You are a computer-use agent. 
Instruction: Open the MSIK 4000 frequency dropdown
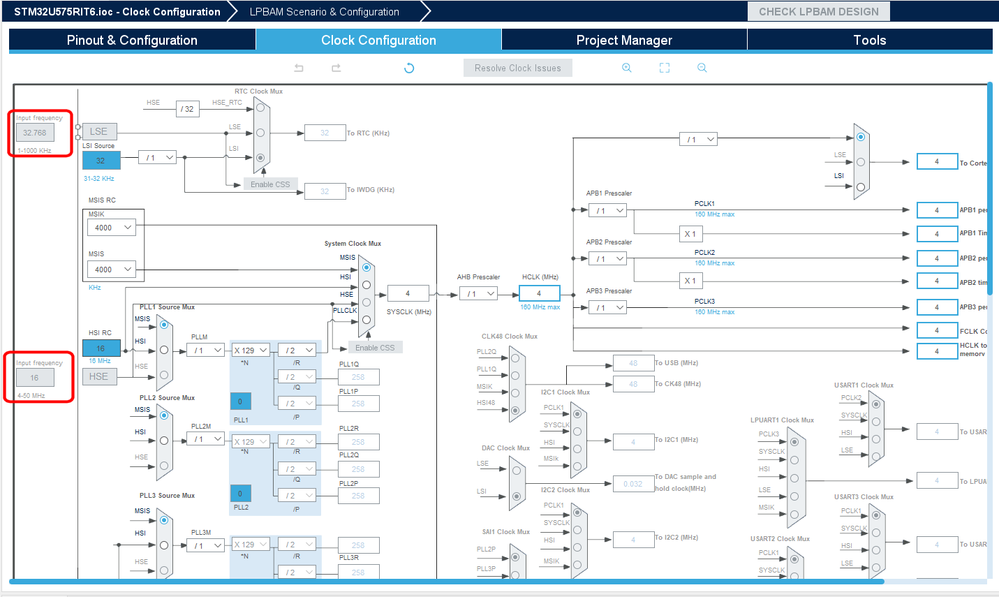(112, 227)
